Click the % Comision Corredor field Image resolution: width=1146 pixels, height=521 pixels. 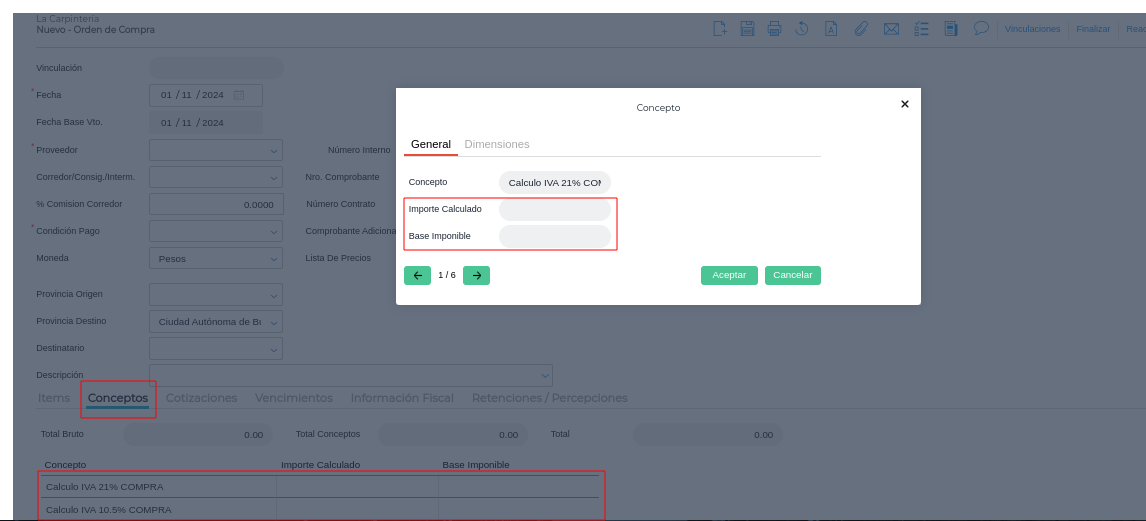click(x=216, y=205)
